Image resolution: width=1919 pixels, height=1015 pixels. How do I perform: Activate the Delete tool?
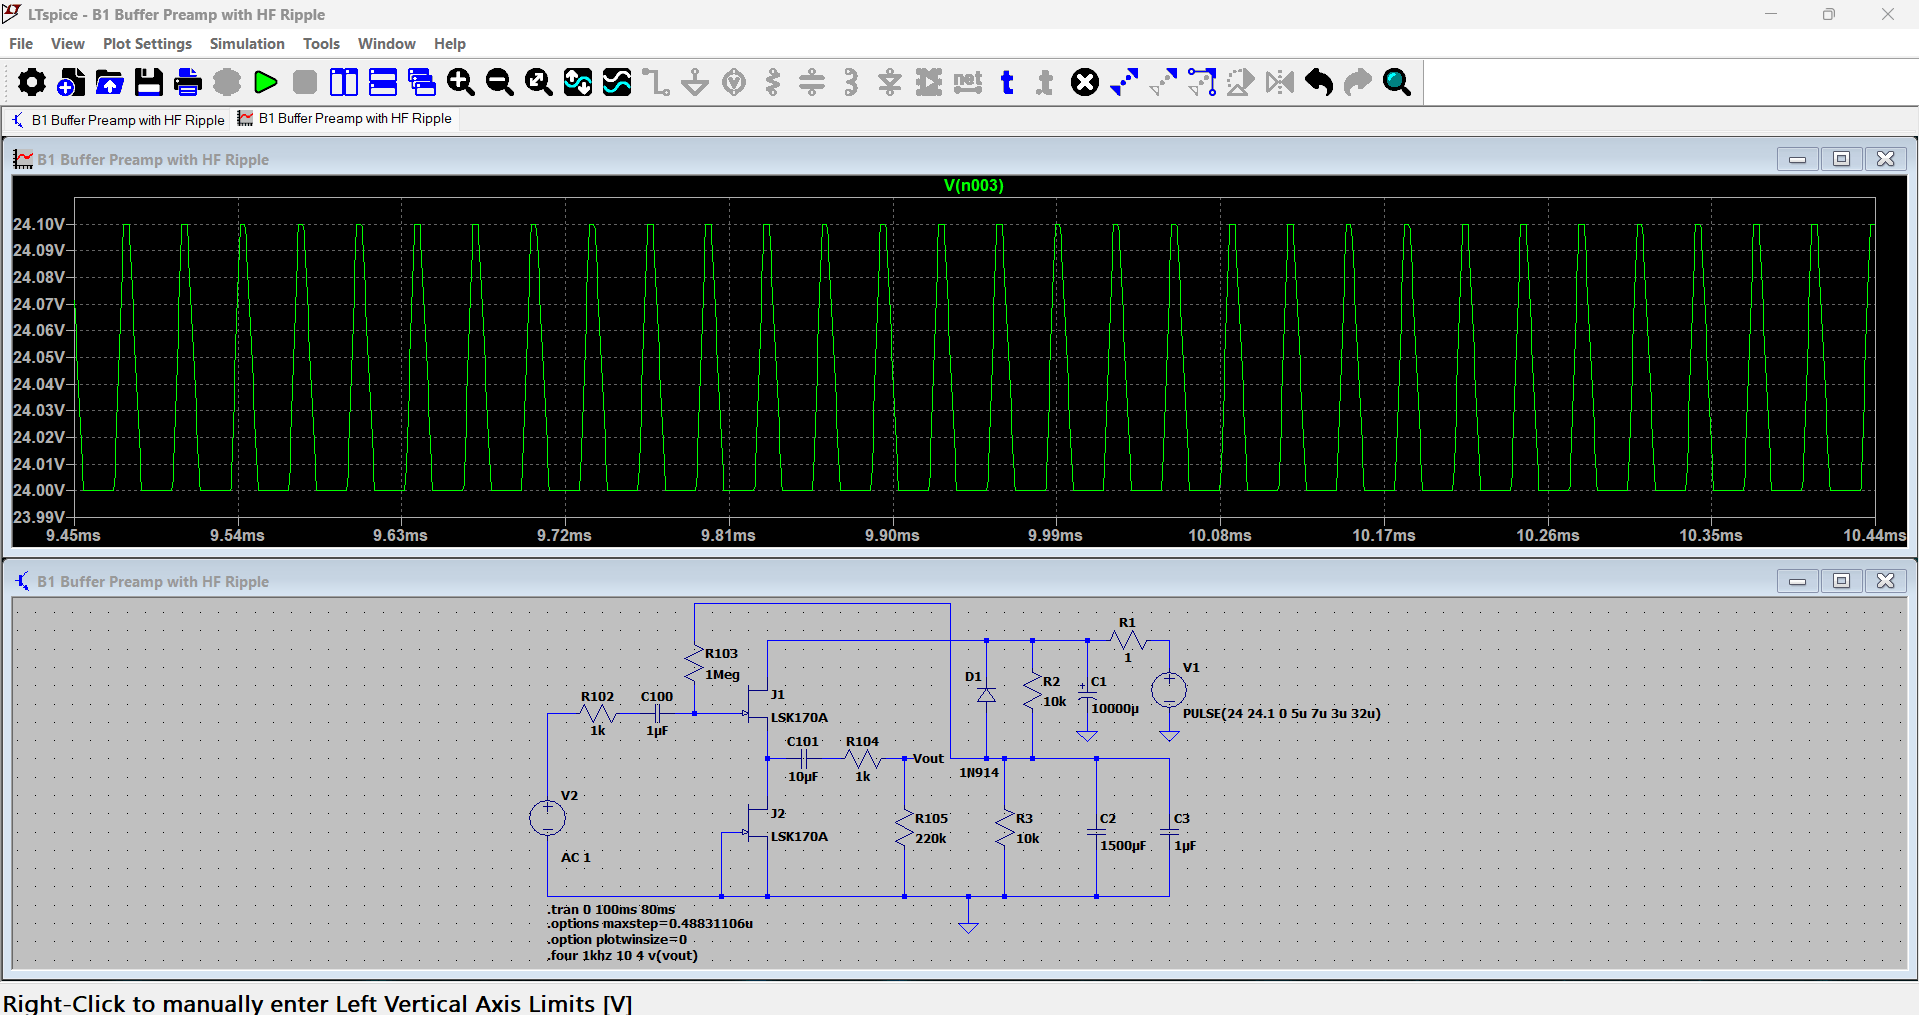(x=1085, y=82)
